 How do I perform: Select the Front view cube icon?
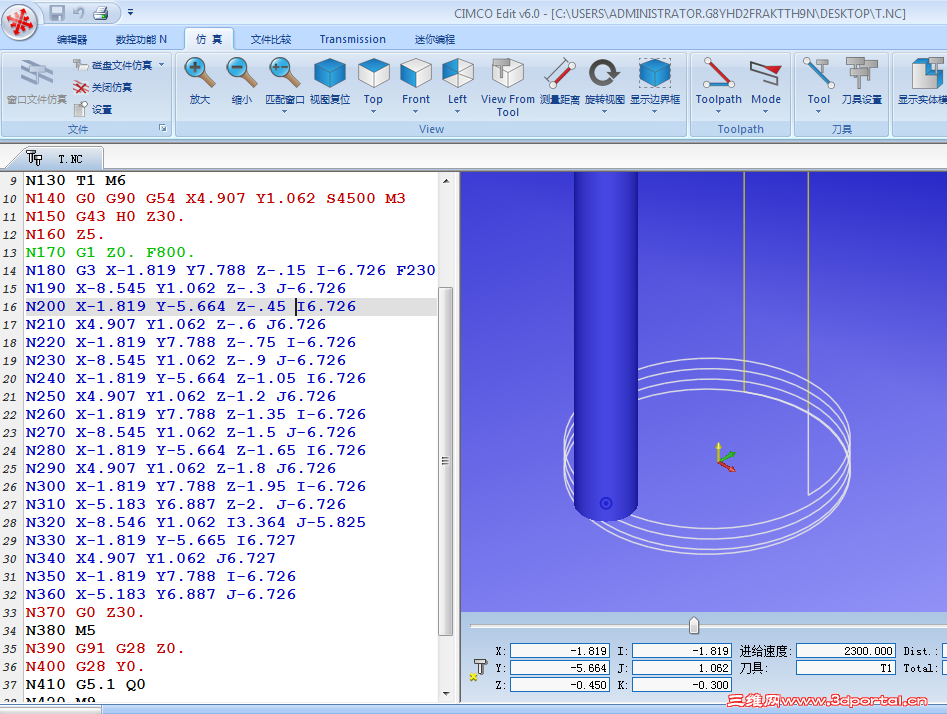pos(416,73)
